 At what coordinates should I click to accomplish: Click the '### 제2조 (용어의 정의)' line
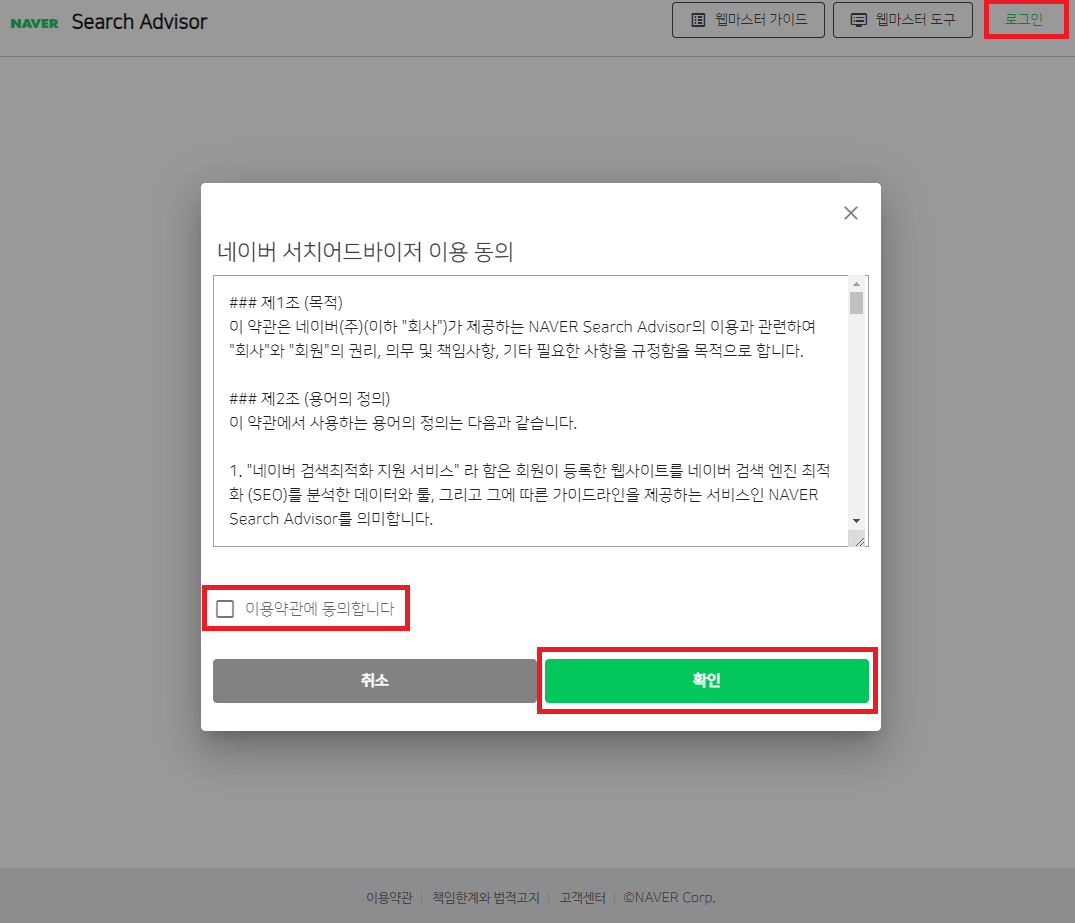[310, 398]
